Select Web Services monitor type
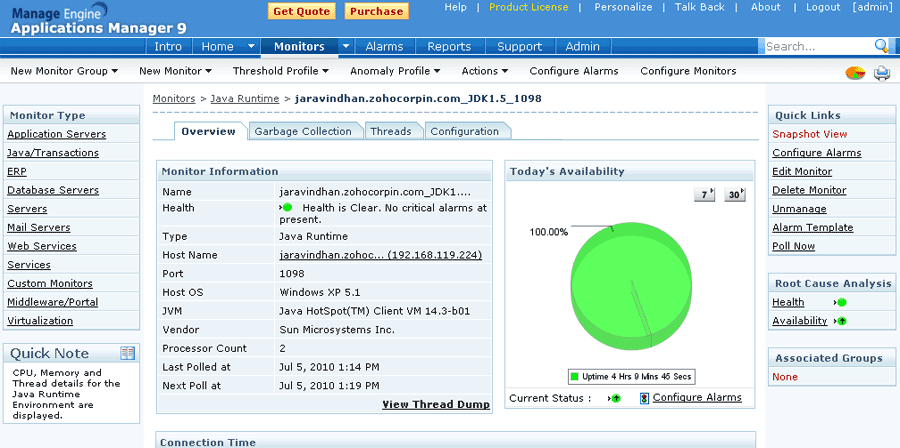Image resolution: width=900 pixels, height=448 pixels. pyautogui.click(x=42, y=246)
